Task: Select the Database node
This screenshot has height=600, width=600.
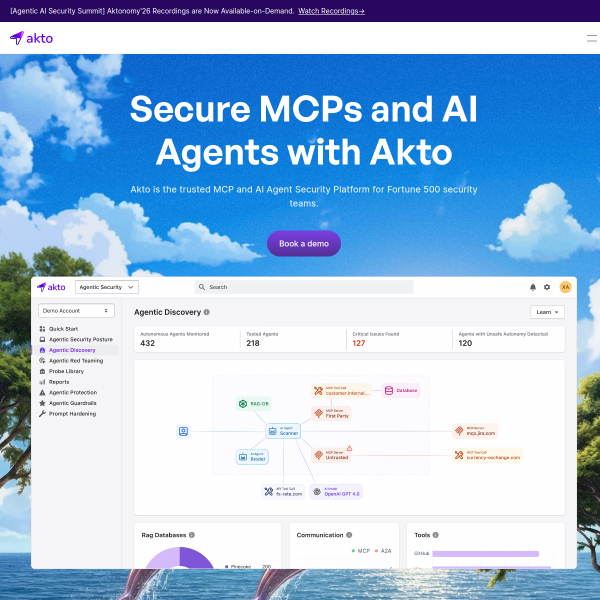Action: pyautogui.click(x=401, y=390)
